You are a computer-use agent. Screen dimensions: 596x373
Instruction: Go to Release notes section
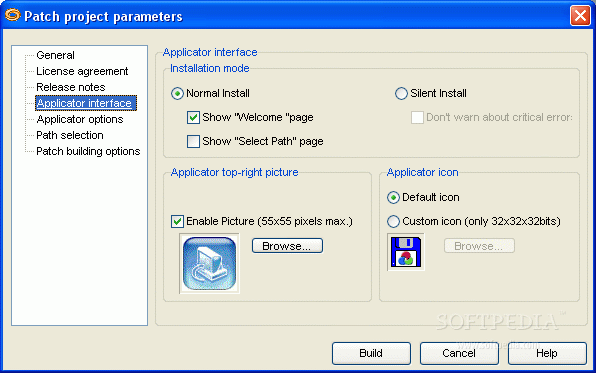pyautogui.click(x=71, y=87)
